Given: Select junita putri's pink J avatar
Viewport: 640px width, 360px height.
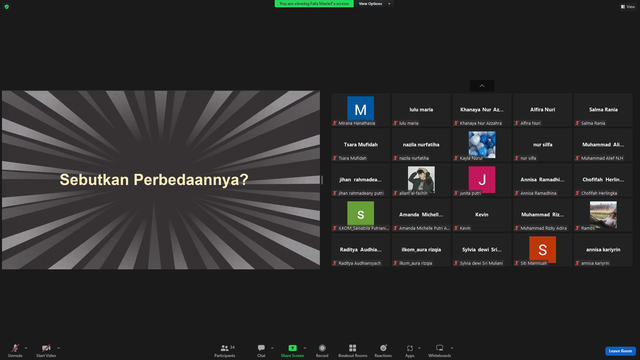Looking at the screenshot, I should 482,180.
